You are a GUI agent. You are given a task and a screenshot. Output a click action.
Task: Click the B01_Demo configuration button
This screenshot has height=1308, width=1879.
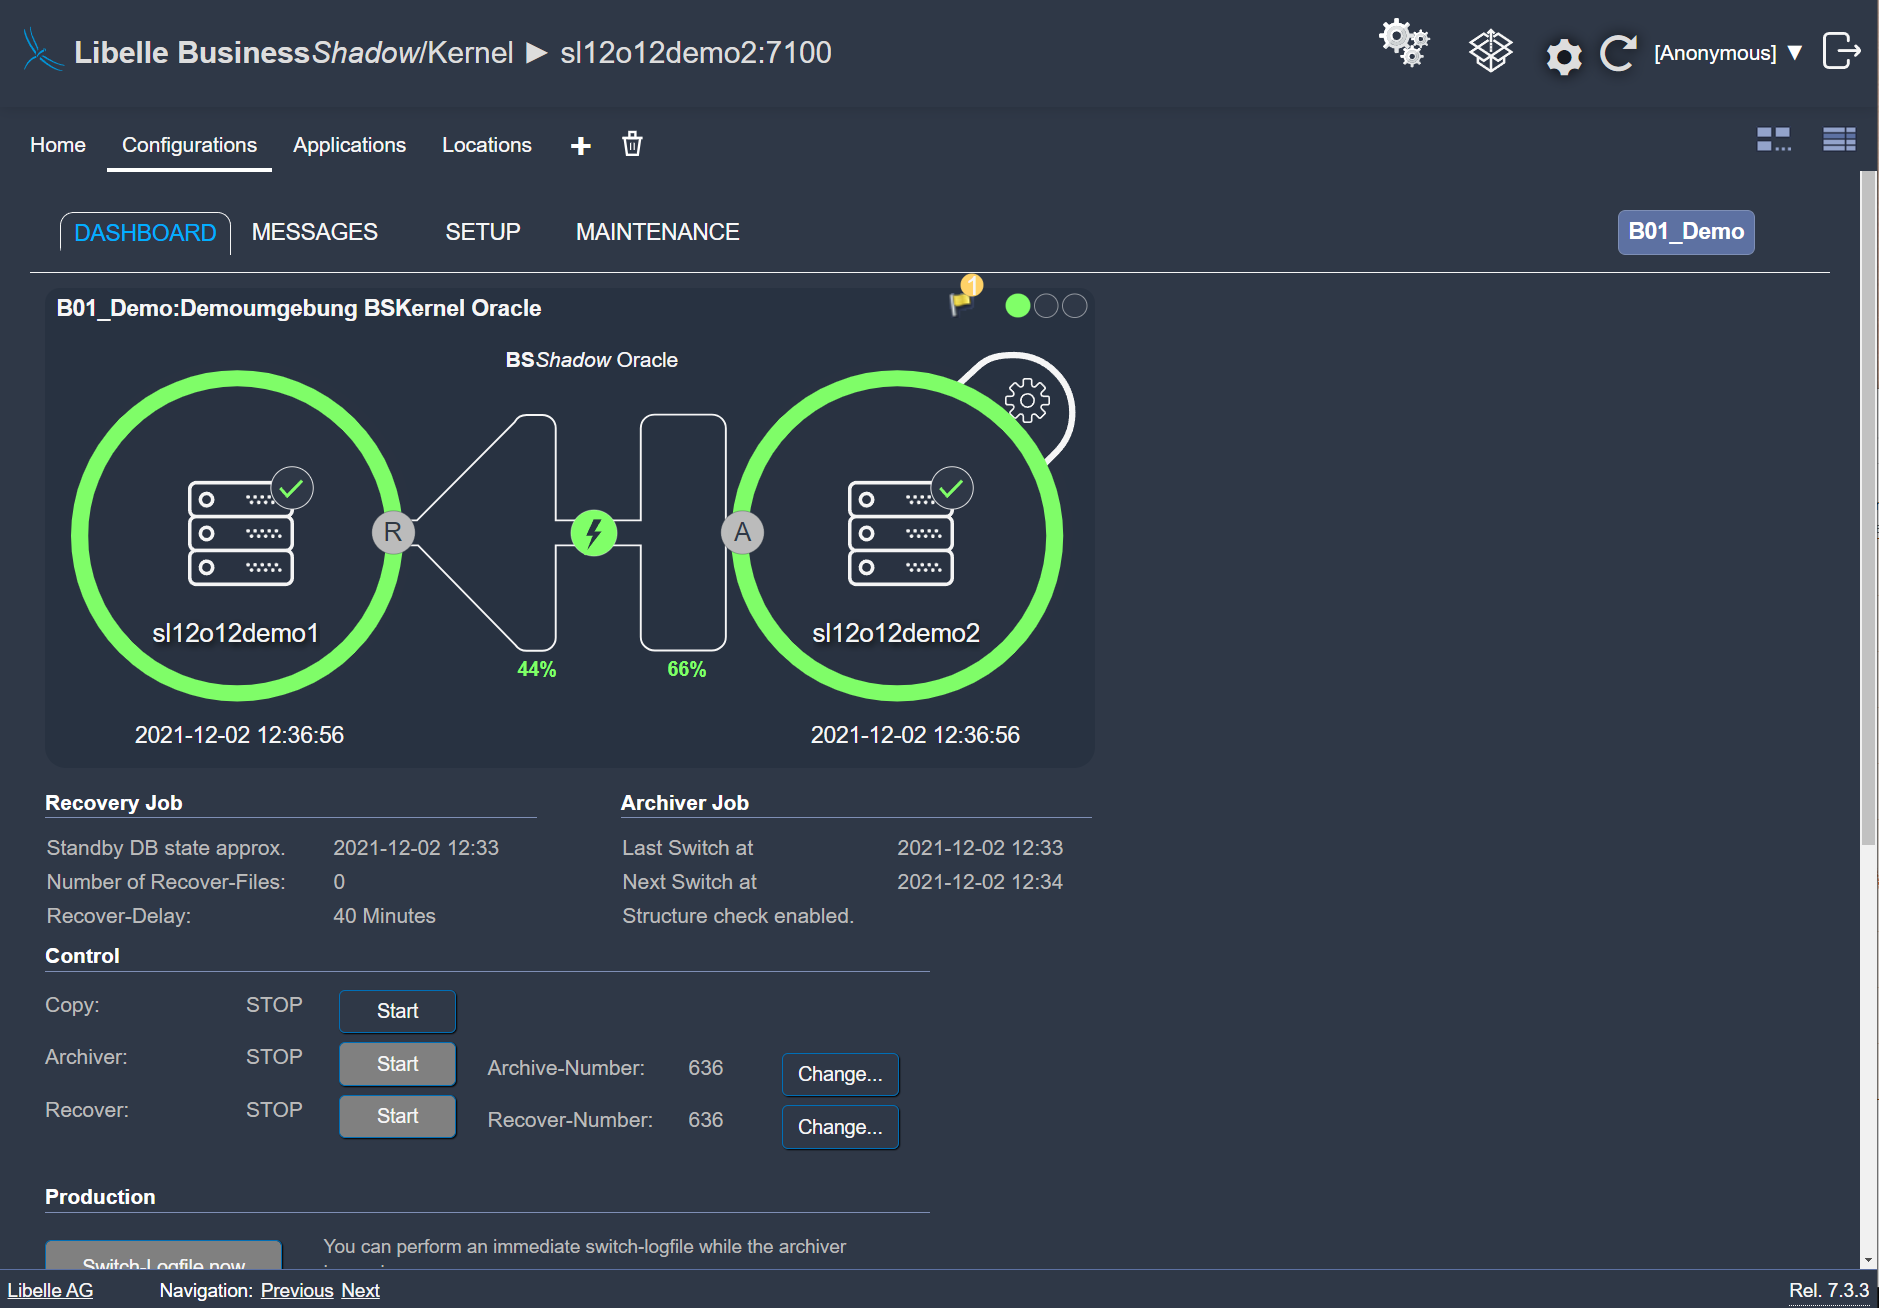tap(1686, 232)
